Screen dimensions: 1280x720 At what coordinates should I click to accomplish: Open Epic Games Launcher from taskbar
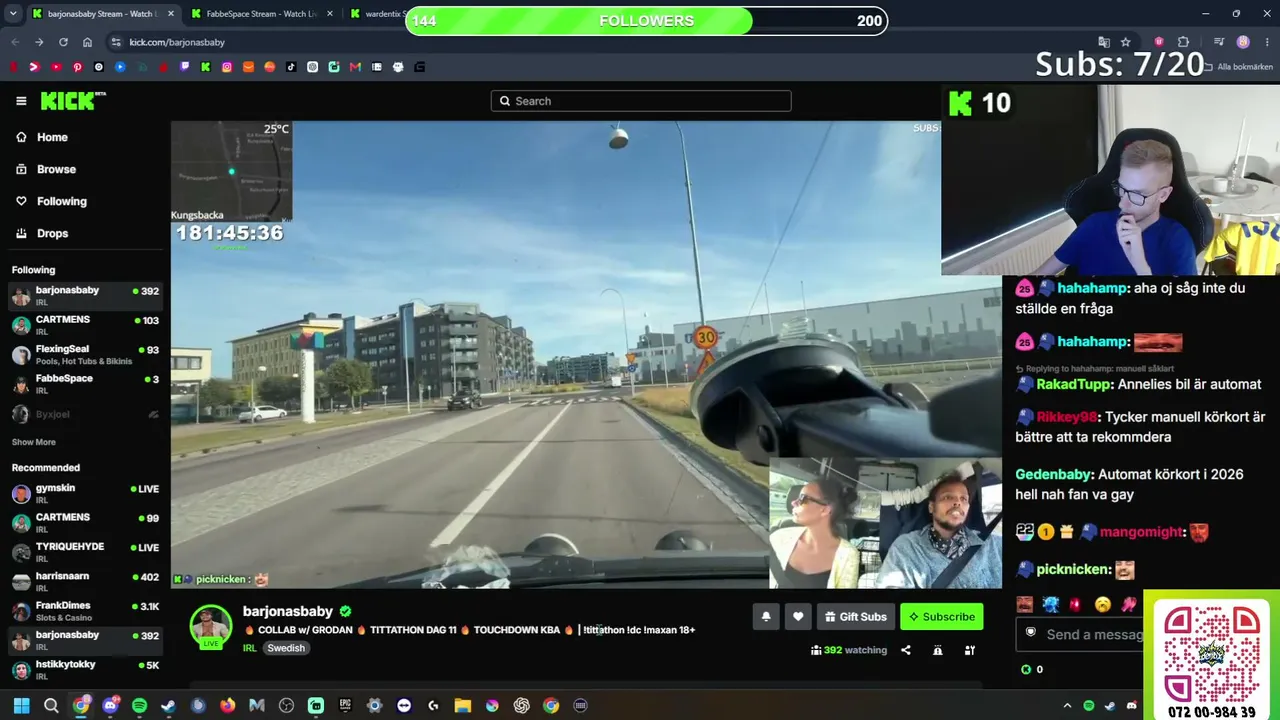click(x=345, y=705)
